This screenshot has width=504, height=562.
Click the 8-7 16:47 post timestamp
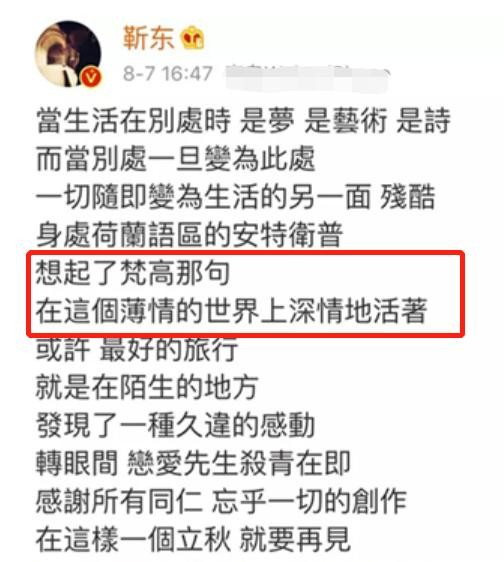168,73
